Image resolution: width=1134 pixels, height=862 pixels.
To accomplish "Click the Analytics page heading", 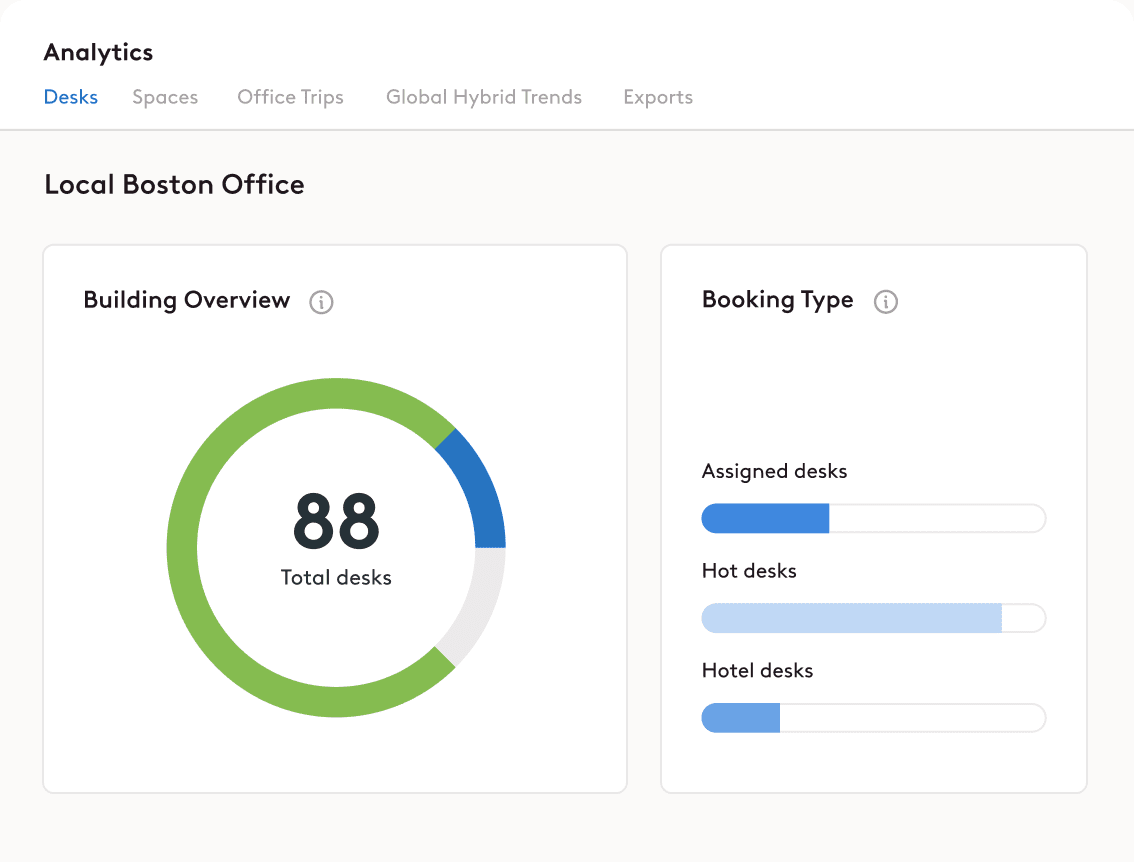I will (x=98, y=52).
